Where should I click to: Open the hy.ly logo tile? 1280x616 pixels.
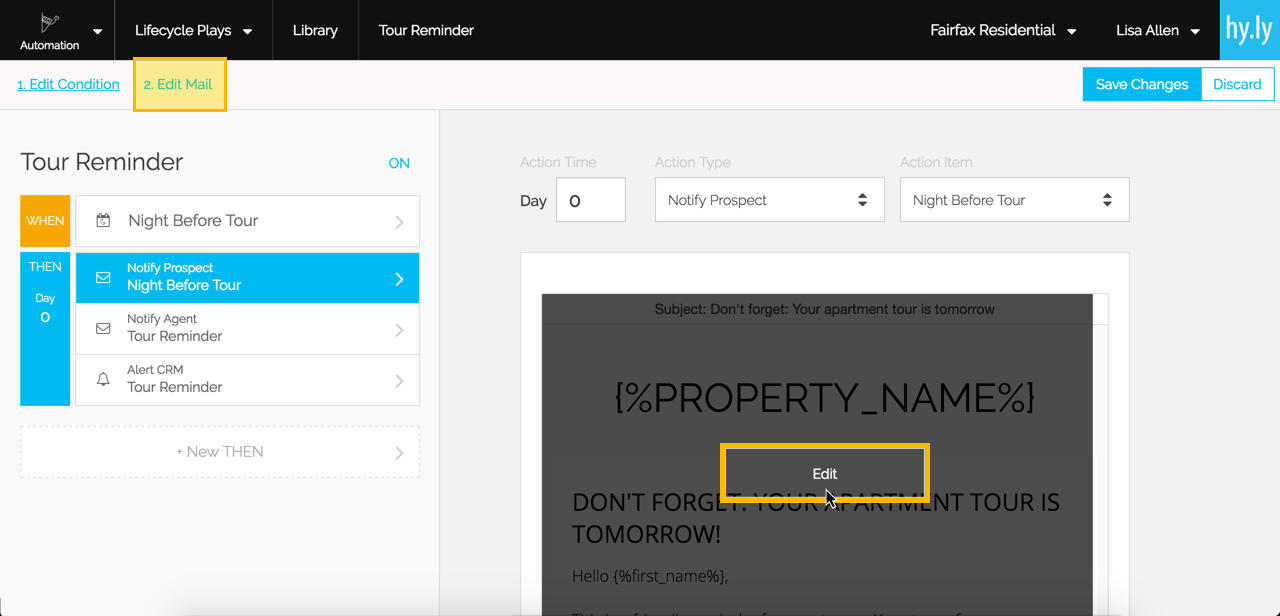tap(1250, 30)
